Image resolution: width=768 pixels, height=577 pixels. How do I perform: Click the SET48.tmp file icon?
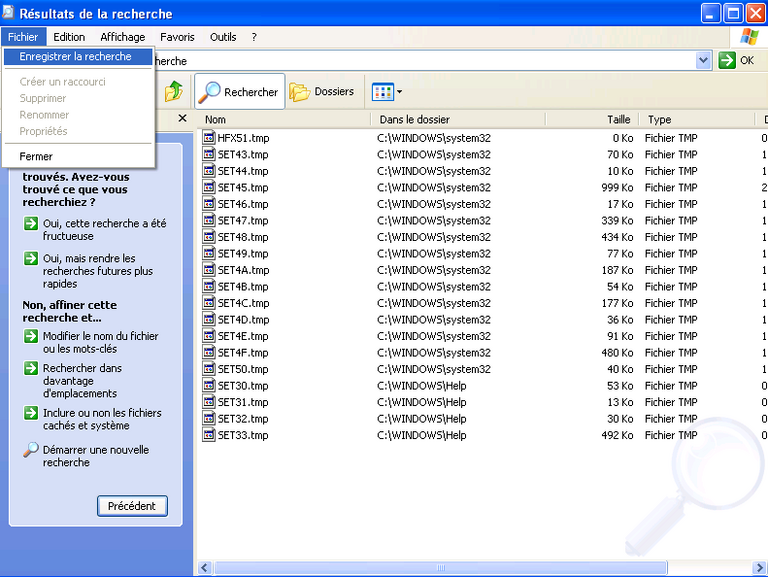coord(209,237)
